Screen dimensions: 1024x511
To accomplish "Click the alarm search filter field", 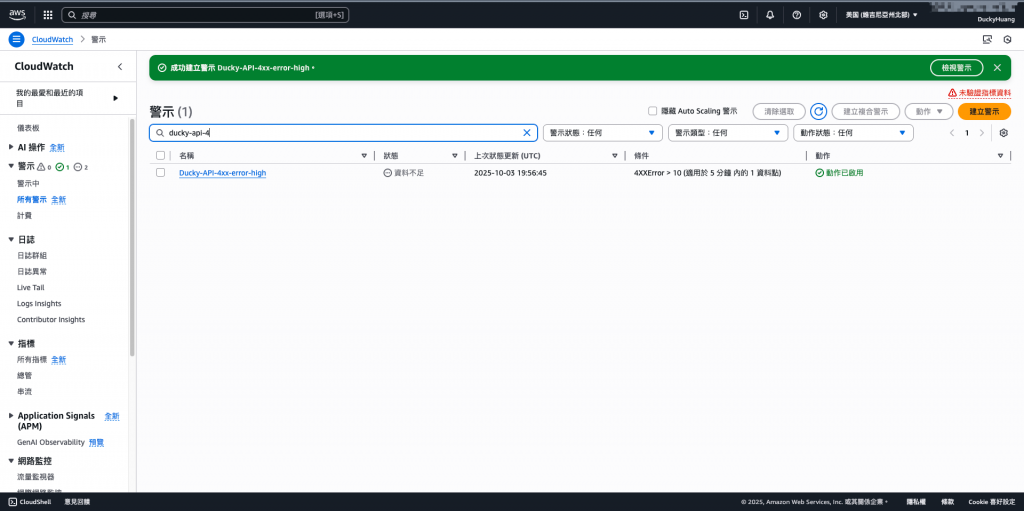I will (x=344, y=133).
